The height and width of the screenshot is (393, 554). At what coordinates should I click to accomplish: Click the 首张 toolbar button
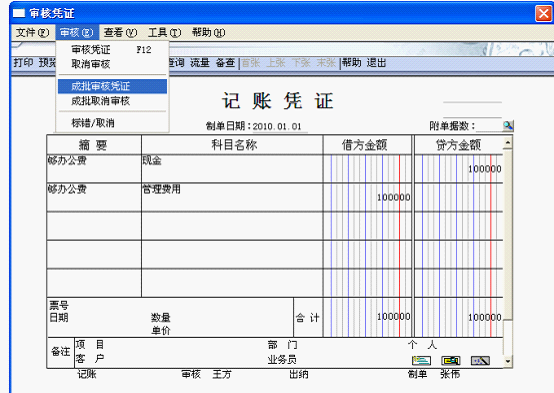[251, 63]
